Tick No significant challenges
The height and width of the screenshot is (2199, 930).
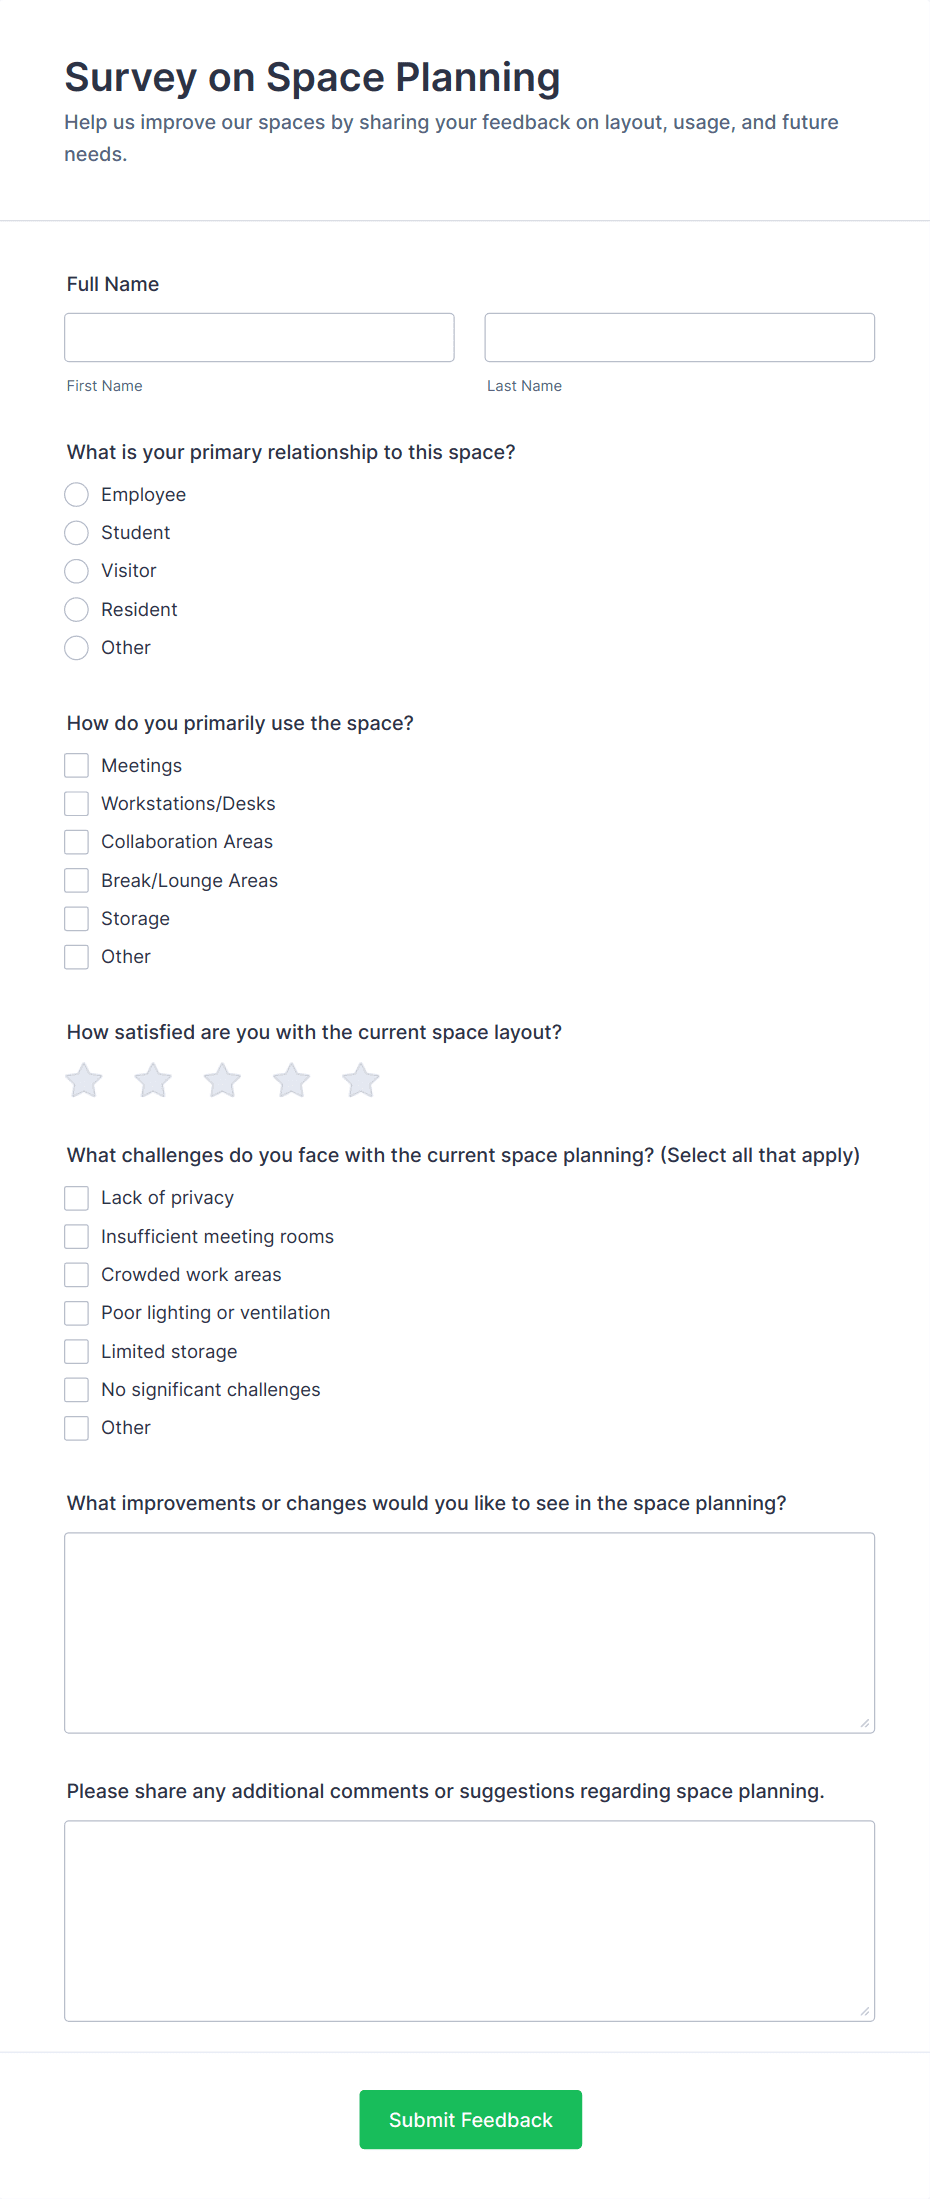[76, 1389]
